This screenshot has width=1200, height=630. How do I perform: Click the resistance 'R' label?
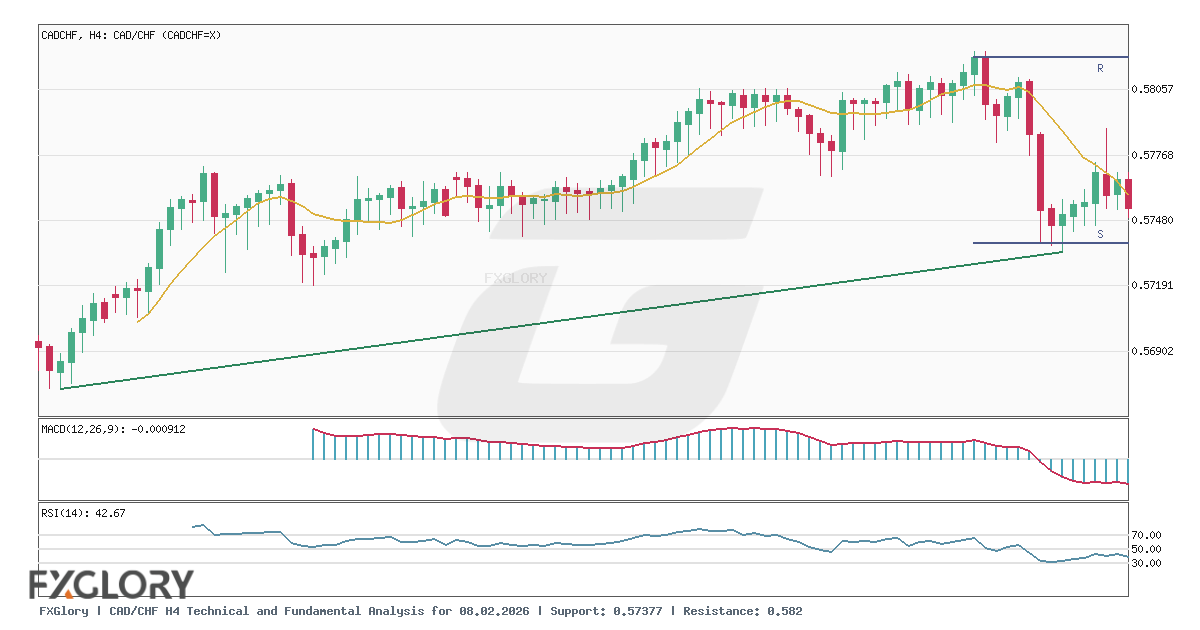[1100, 68]
